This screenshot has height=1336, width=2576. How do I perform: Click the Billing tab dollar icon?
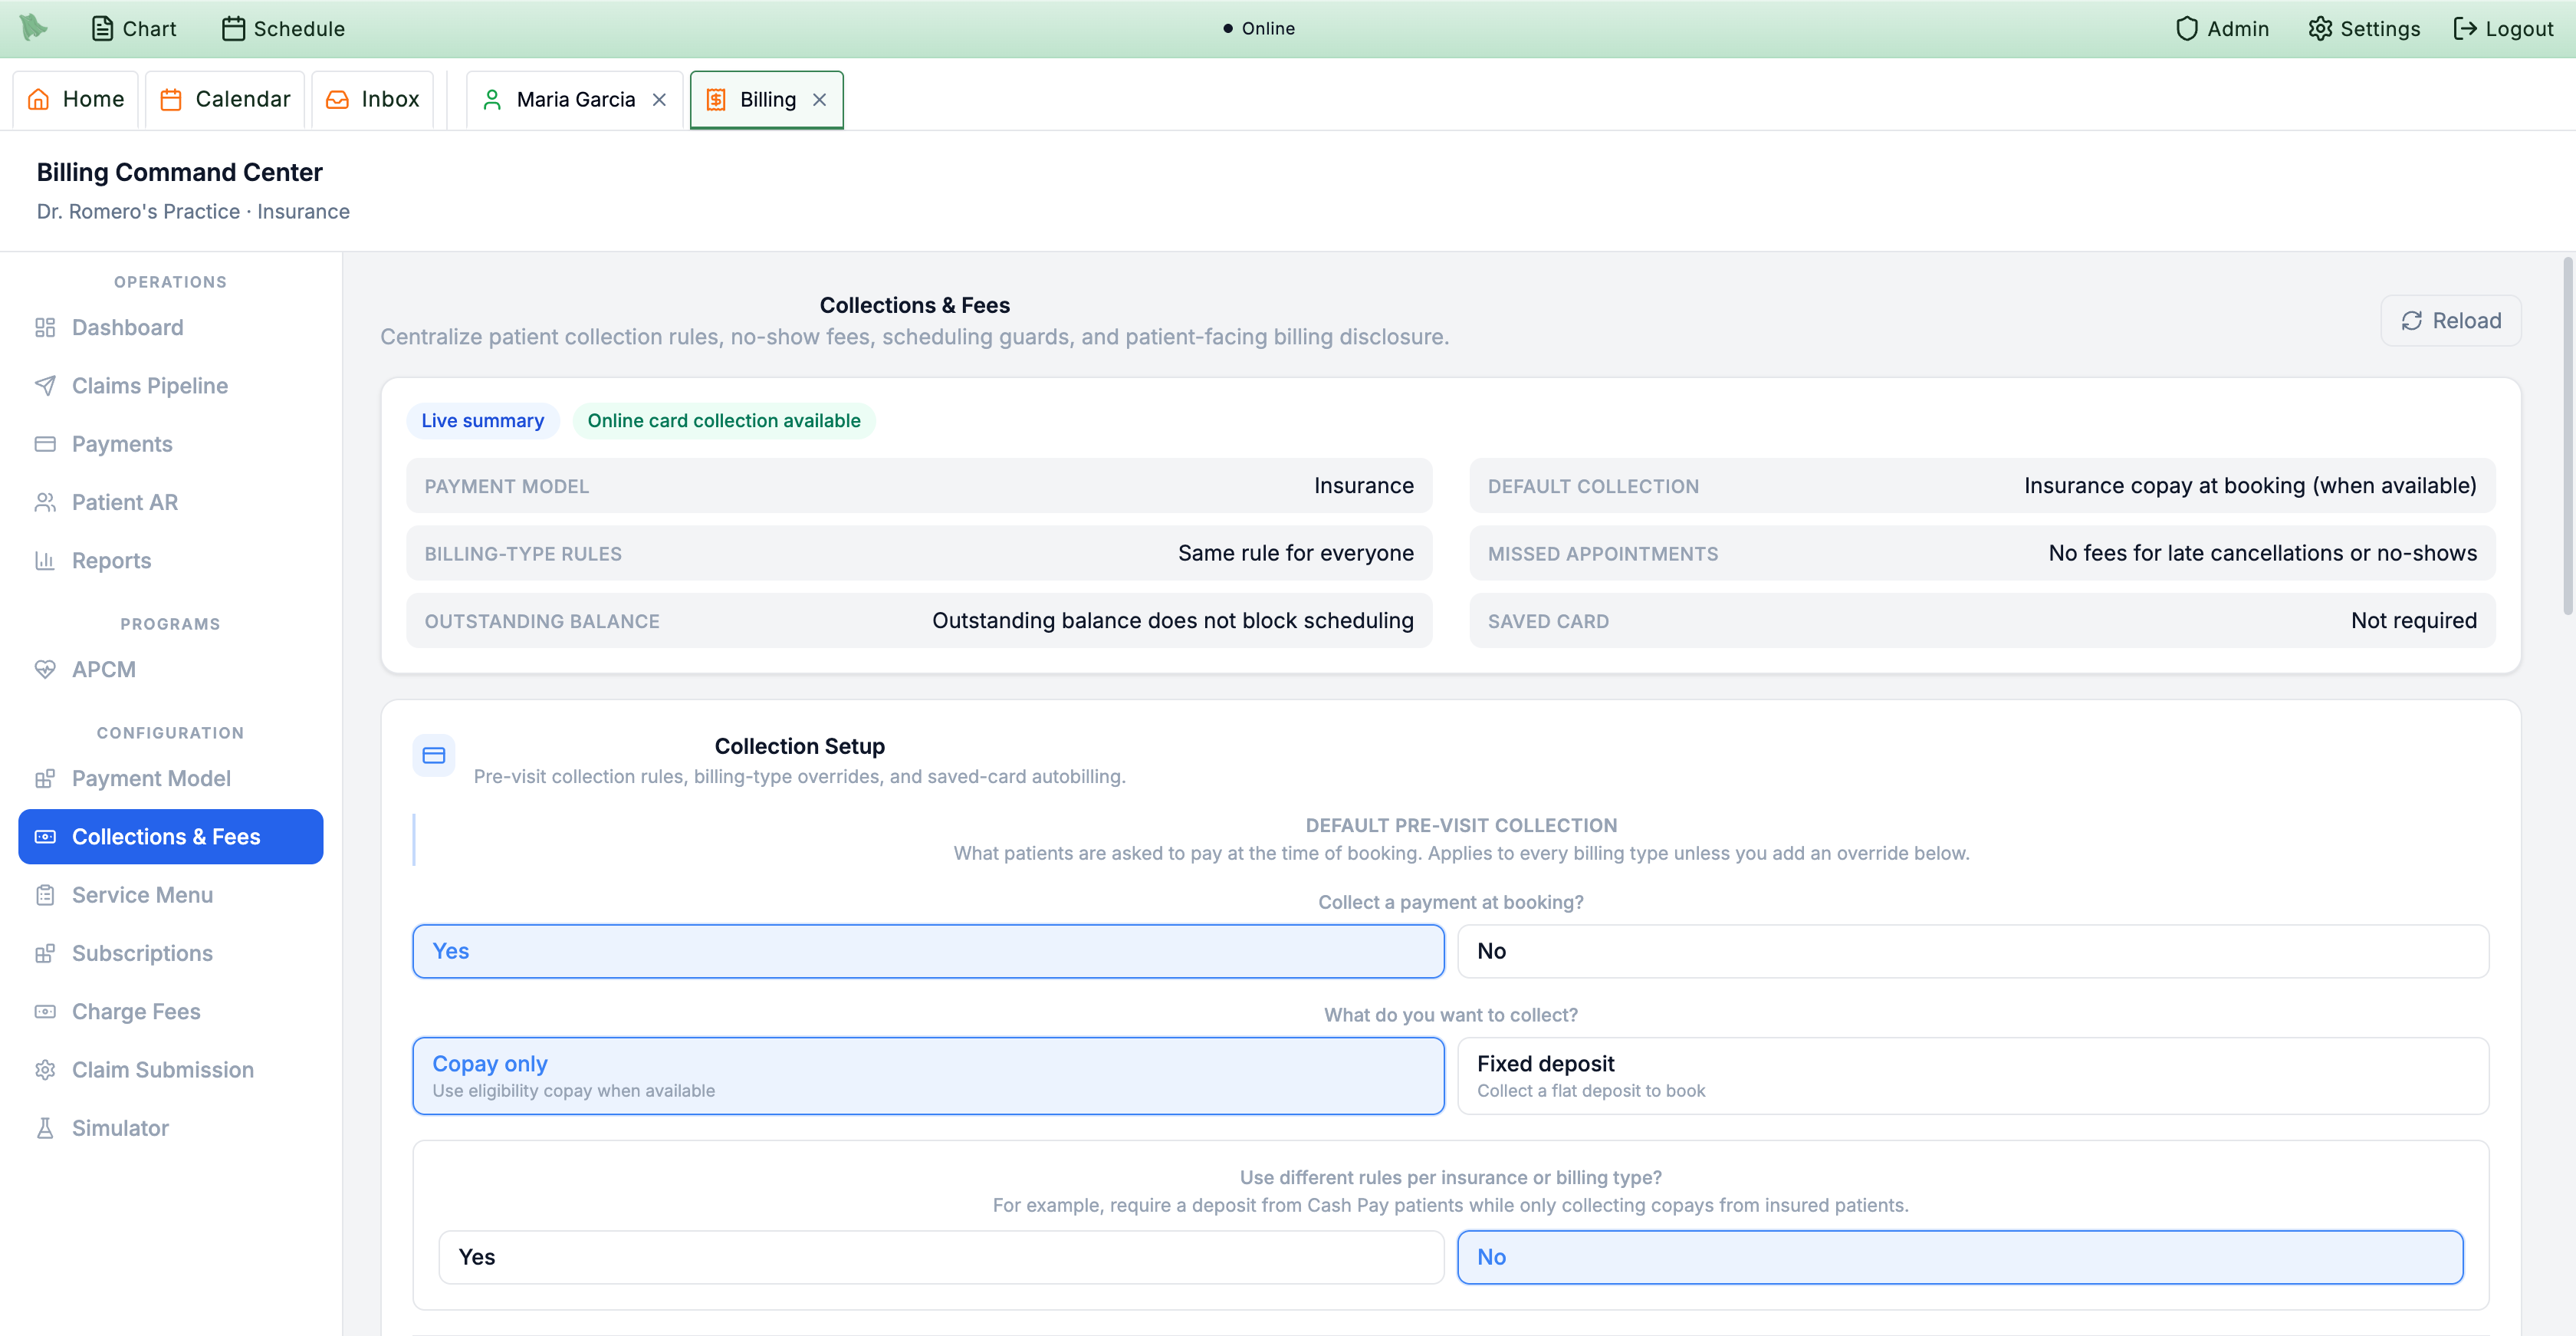pyautogui.click(x=716, y=99)
